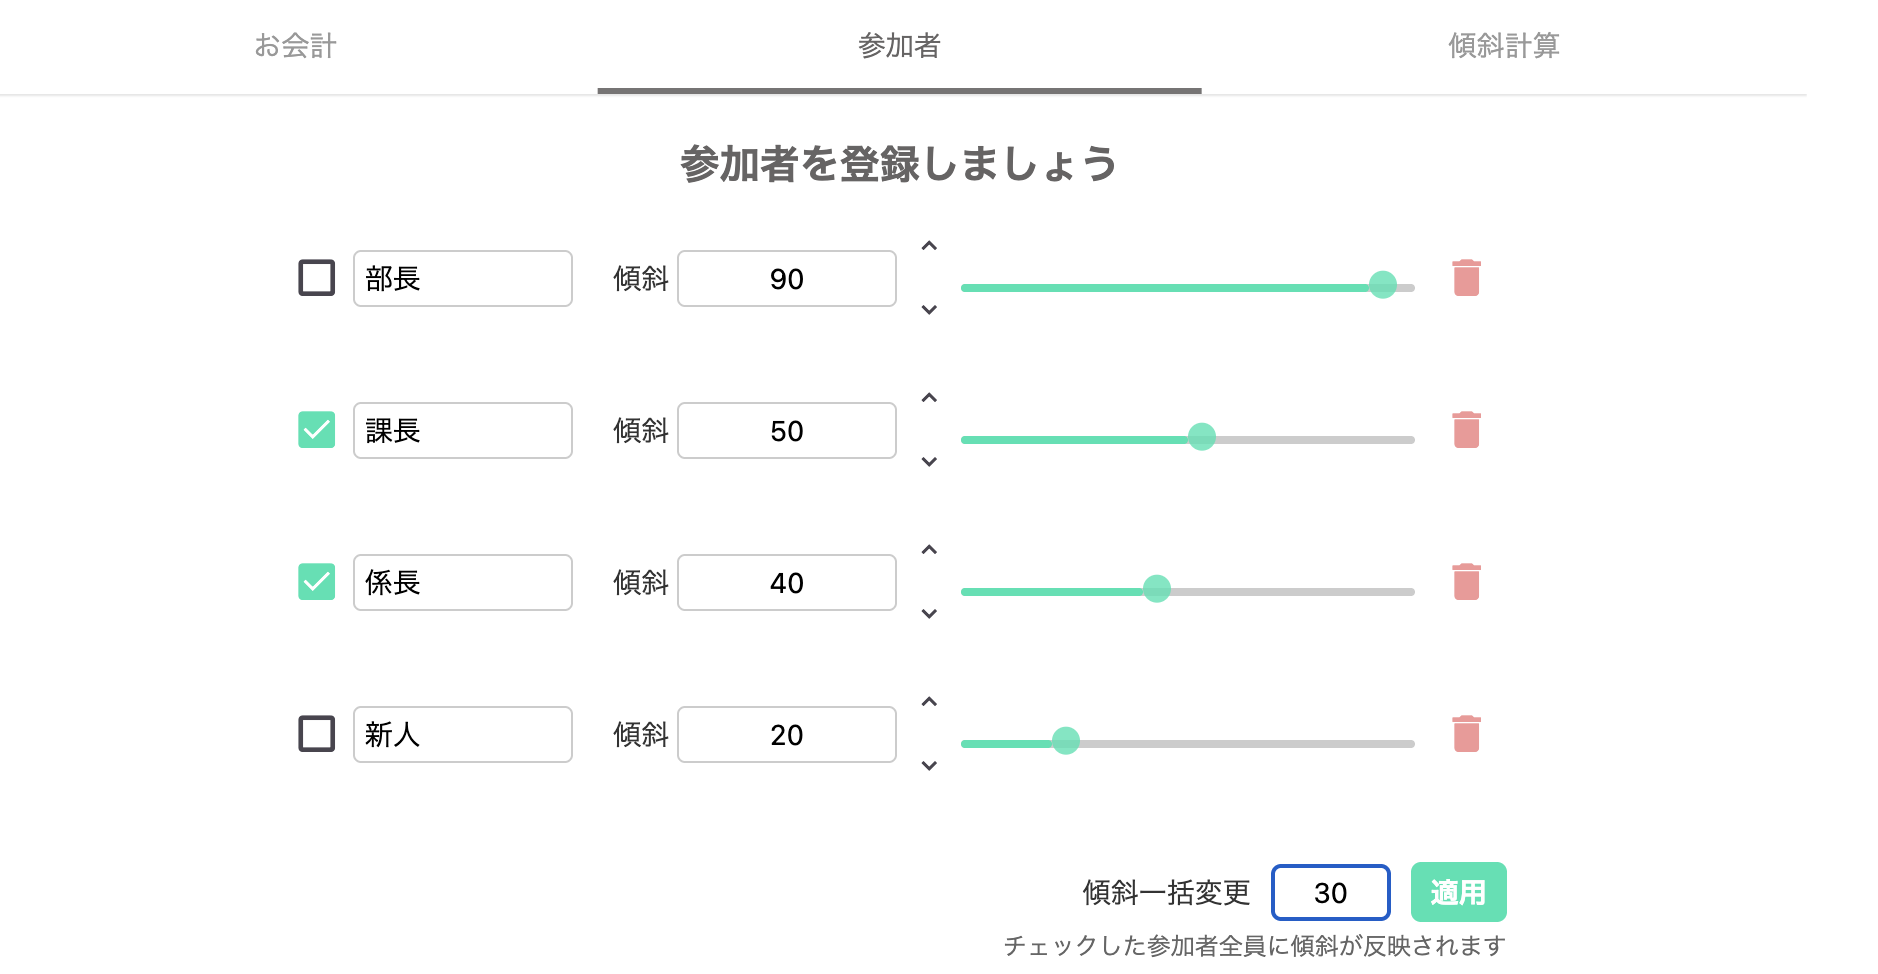Enable the 新人 checkbox
1878x974 pixels.
317,734
